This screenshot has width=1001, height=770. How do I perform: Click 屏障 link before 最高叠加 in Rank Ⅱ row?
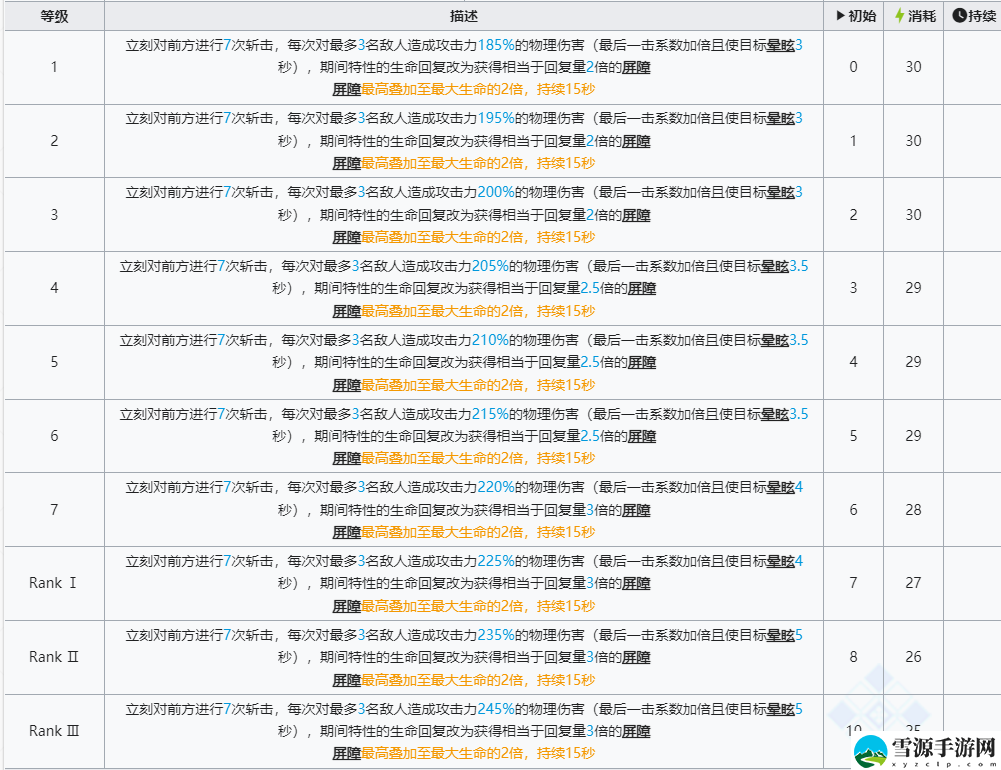click(347, 681)
